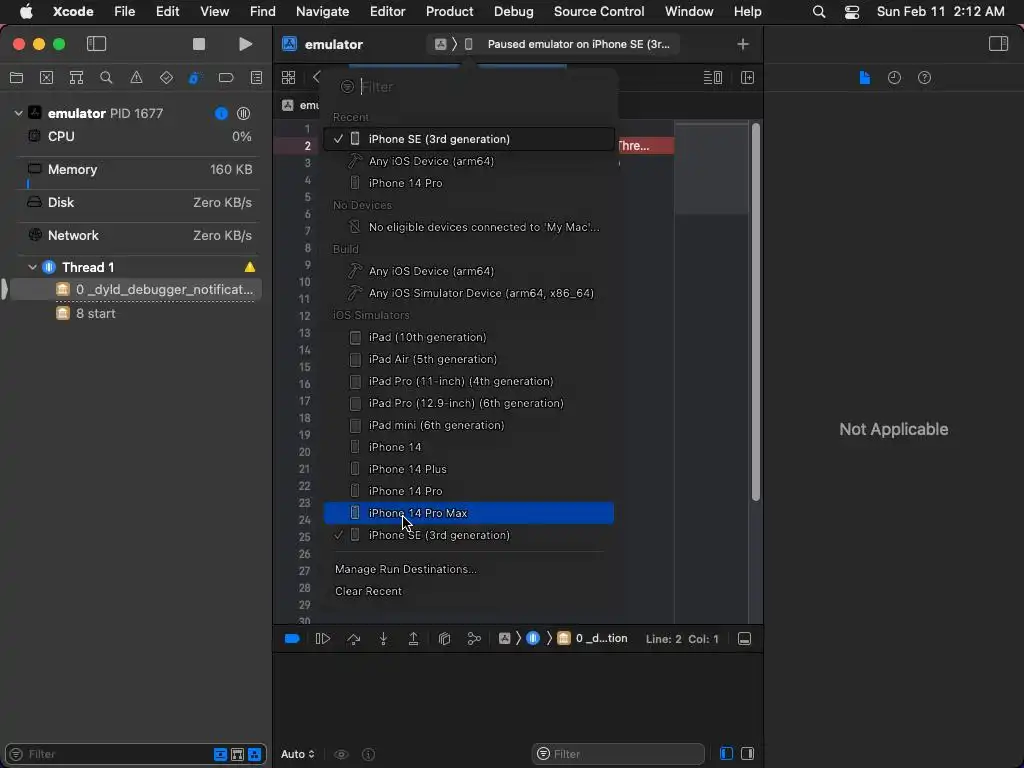Stop the running emulator app
This screenshot has height=768, width=1024.
pyautogui.click(x=199, y=44)
